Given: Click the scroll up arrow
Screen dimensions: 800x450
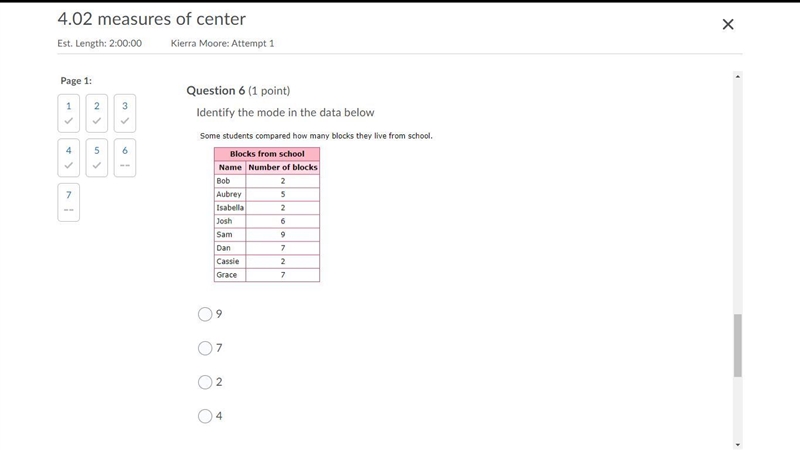Looking at the screenshot, I should (x=737, y=77).
